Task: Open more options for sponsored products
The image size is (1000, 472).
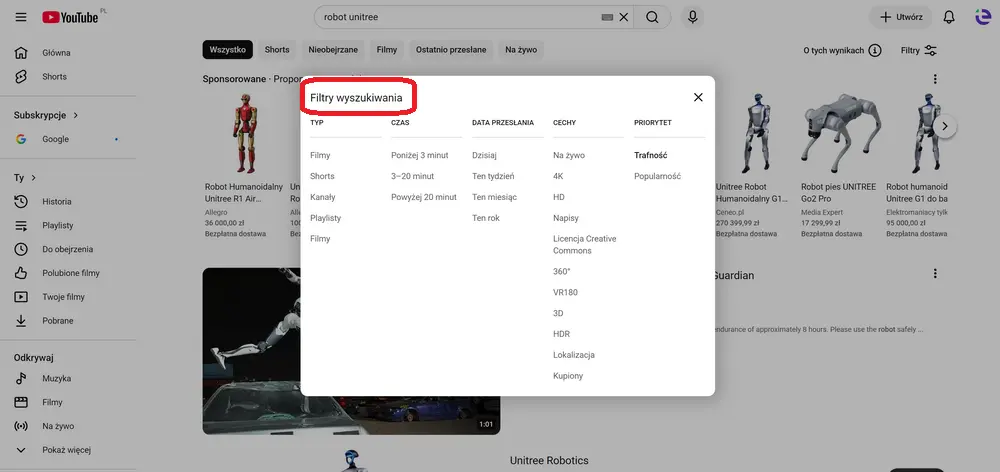Action: (935, 79)
